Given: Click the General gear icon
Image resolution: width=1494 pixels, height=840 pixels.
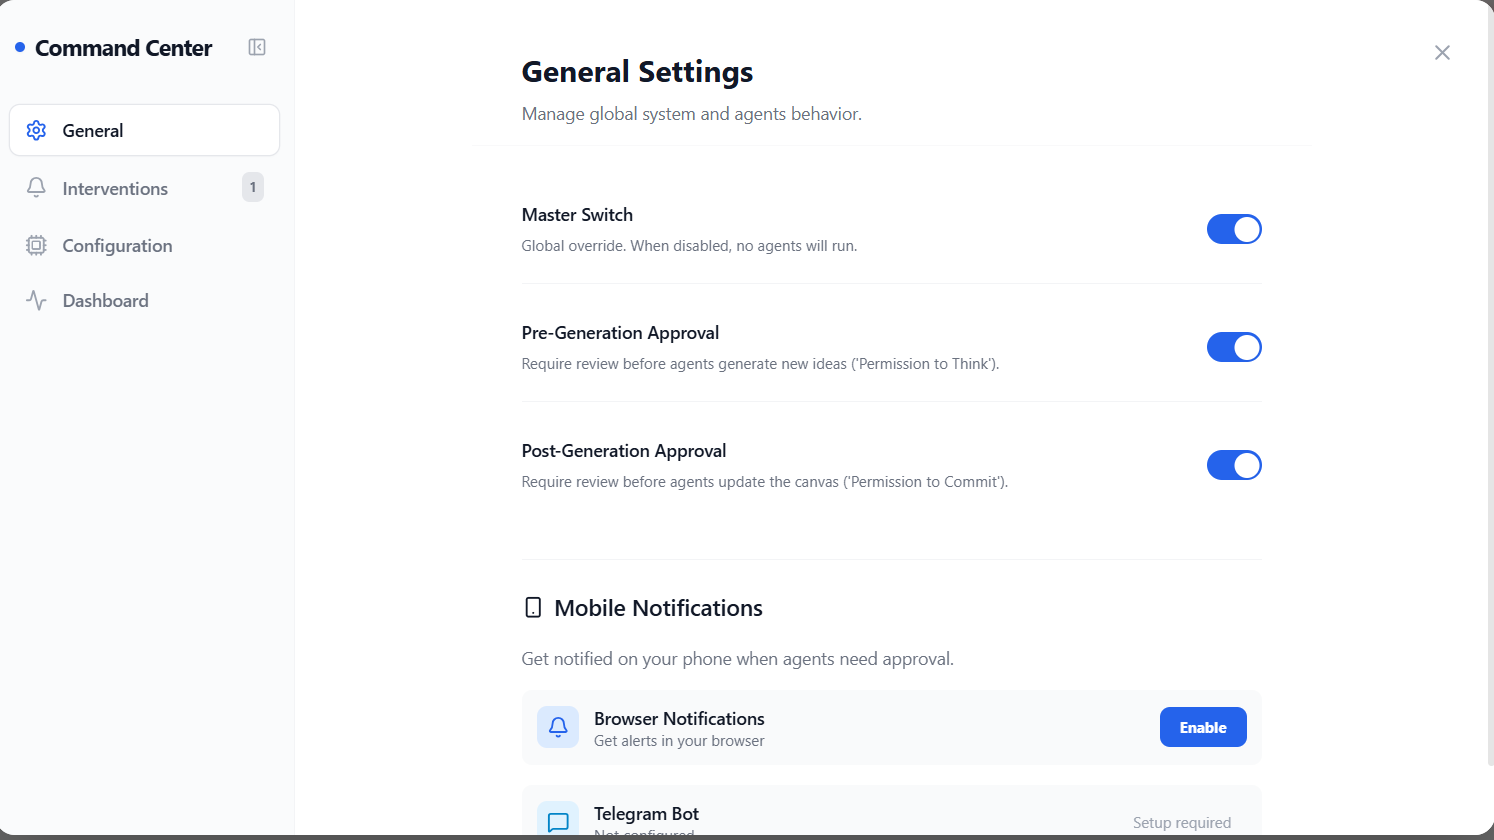Looking at the screenshot, I should [x=37, y=131].
